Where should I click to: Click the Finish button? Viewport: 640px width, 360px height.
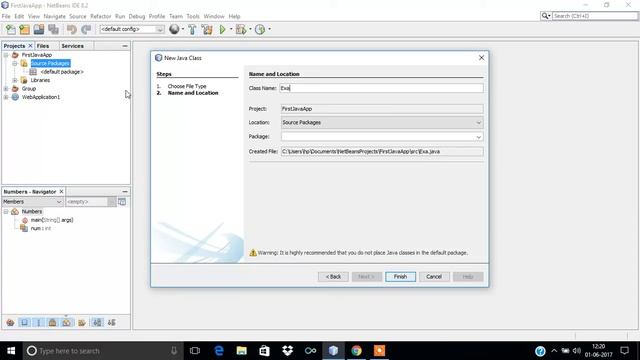pos(400,277)
